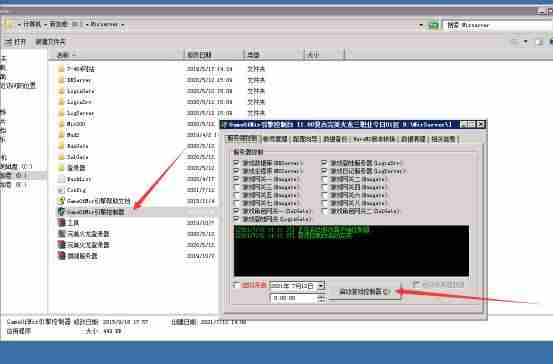This screenshot has width=553, height=364.
Task: Click the refresh icon beside address bar
Action: pos(433,25)
